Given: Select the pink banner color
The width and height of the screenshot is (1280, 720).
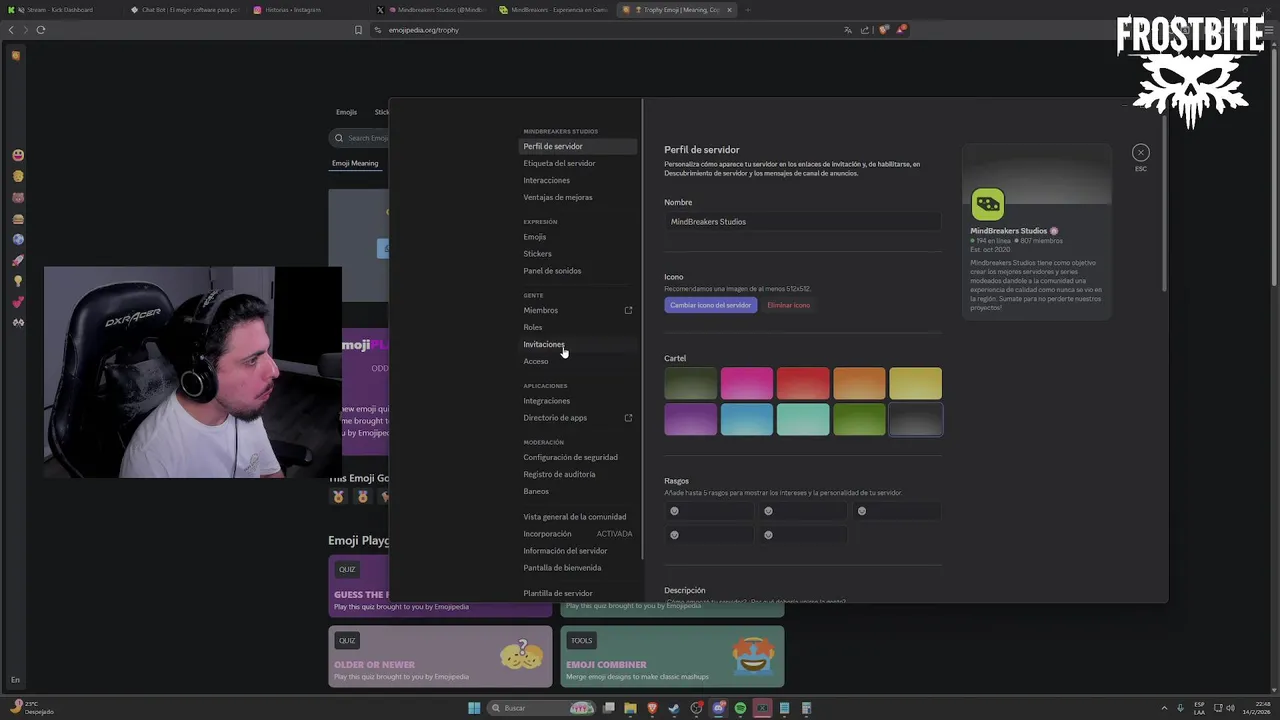Looking at the screenshot, I should tap(747, 383).
